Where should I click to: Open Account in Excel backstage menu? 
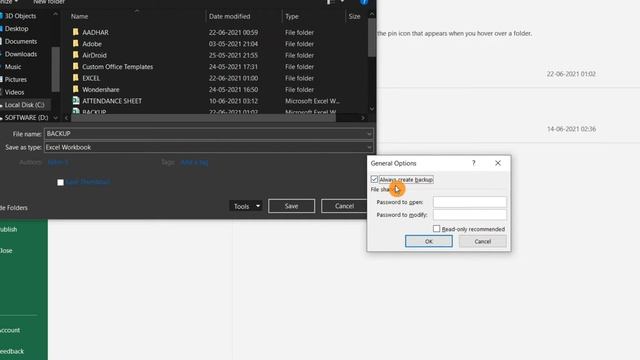[10, 330]
